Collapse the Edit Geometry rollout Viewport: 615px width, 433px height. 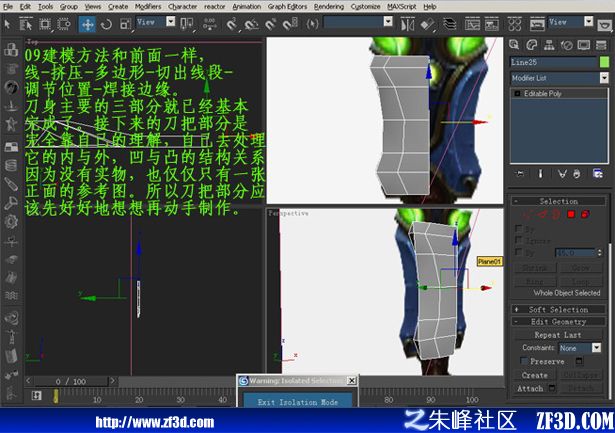pyautogui.click(x=559, y=322)
